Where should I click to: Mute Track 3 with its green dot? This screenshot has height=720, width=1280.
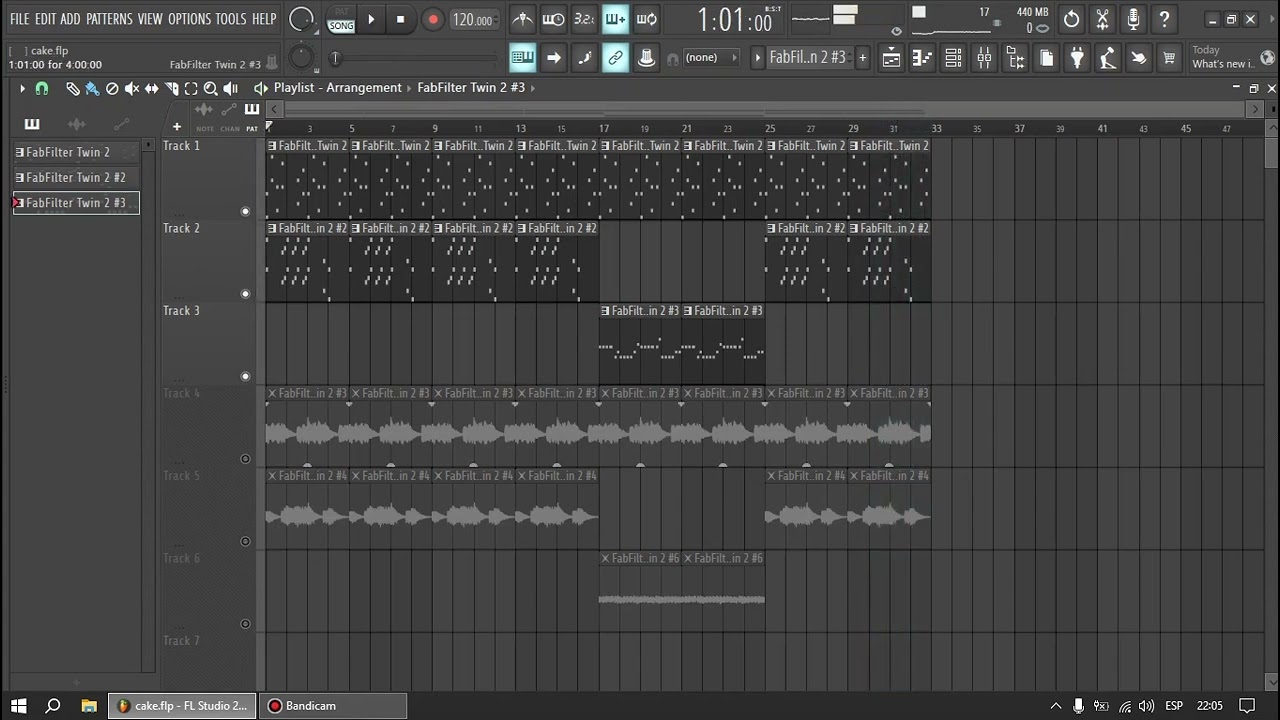(245, 376)
